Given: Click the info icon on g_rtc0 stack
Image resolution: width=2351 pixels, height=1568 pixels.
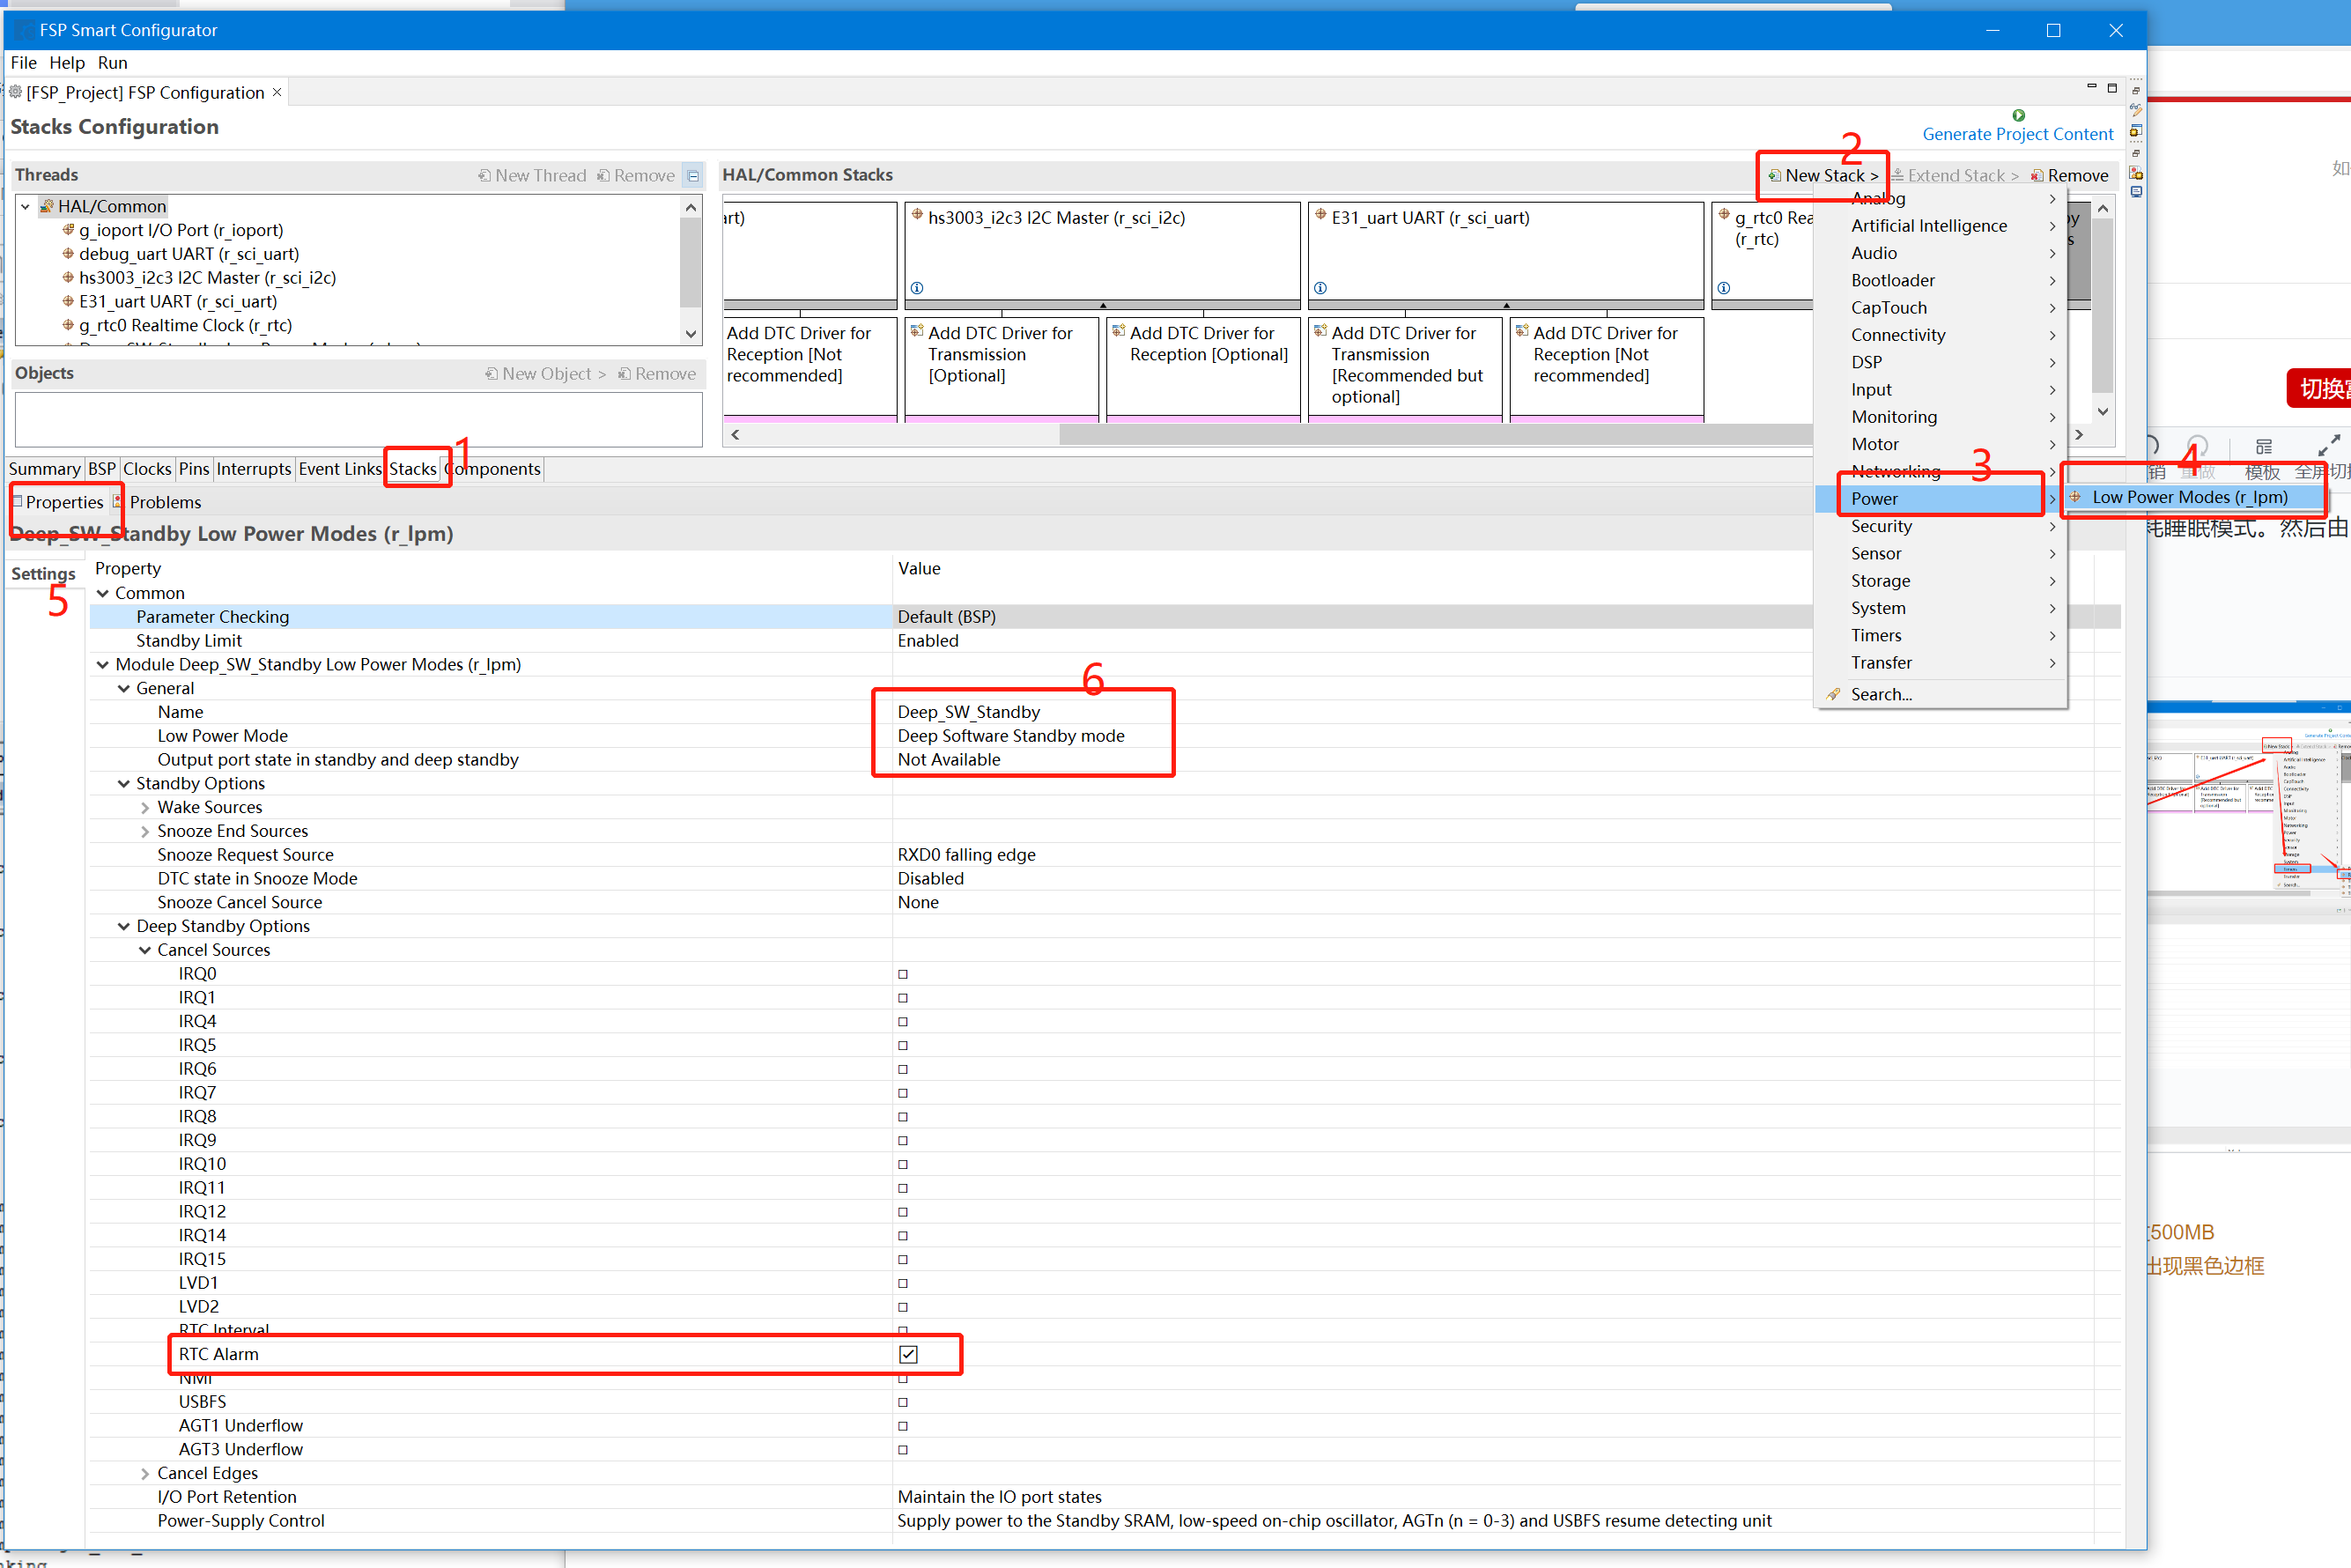Looking at the screenshot, I should [x=1724, y=288].
